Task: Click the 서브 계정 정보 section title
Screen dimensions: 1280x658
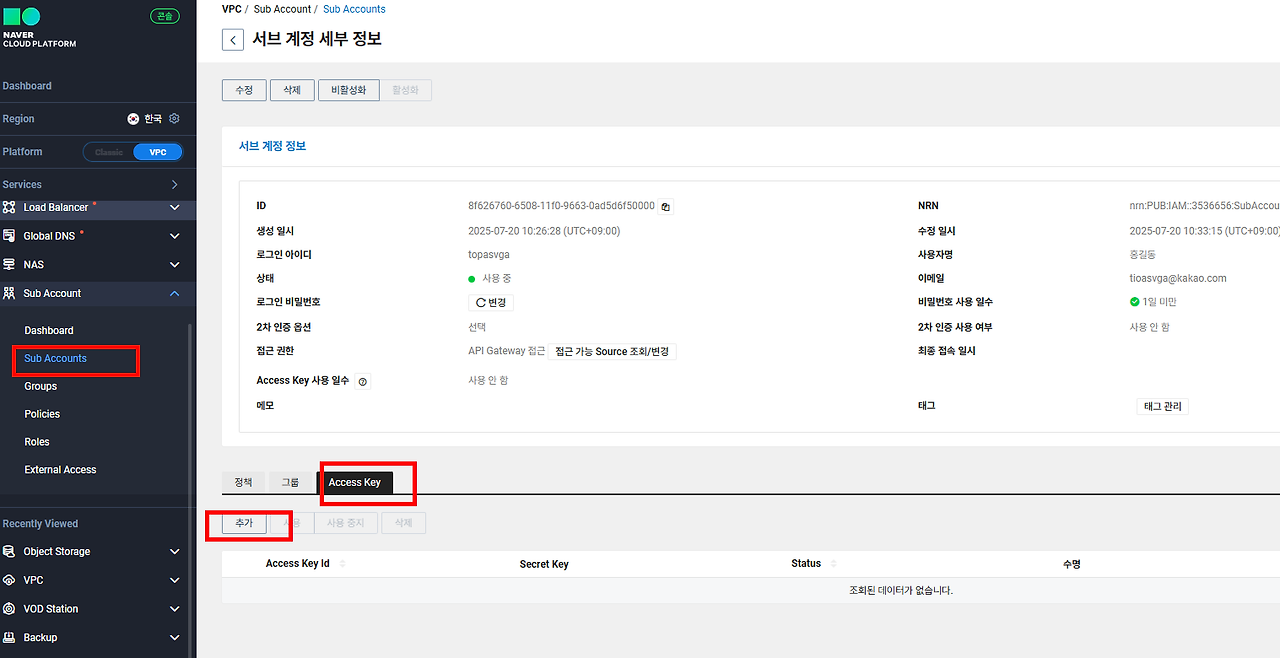Action: tap(272, 146)
